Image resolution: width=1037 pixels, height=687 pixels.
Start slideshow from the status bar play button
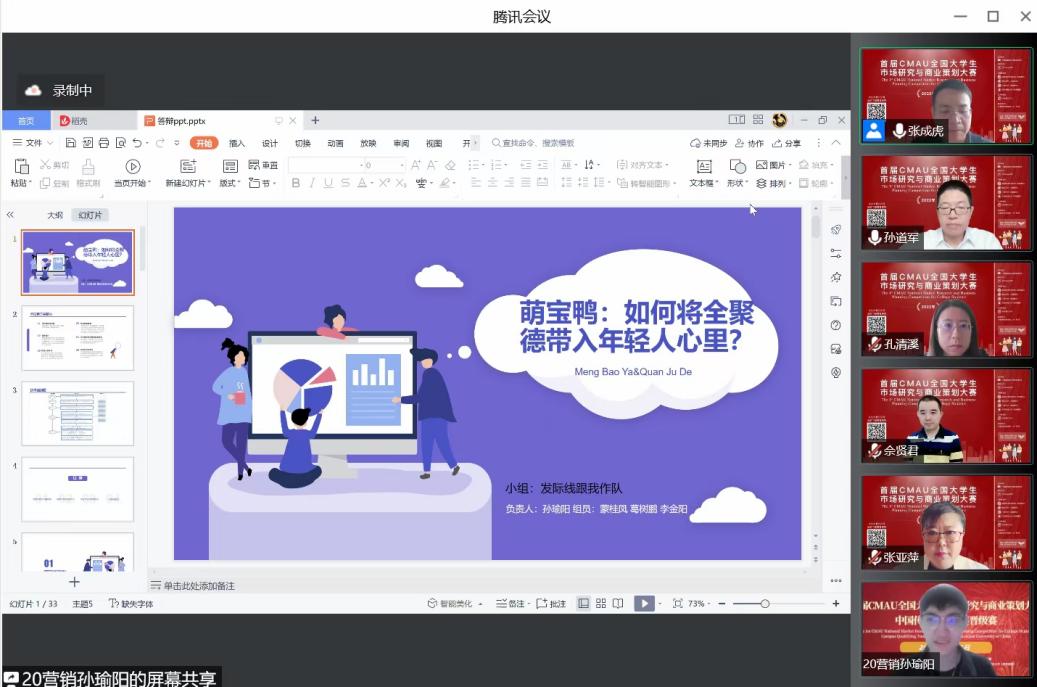(643, 603)
